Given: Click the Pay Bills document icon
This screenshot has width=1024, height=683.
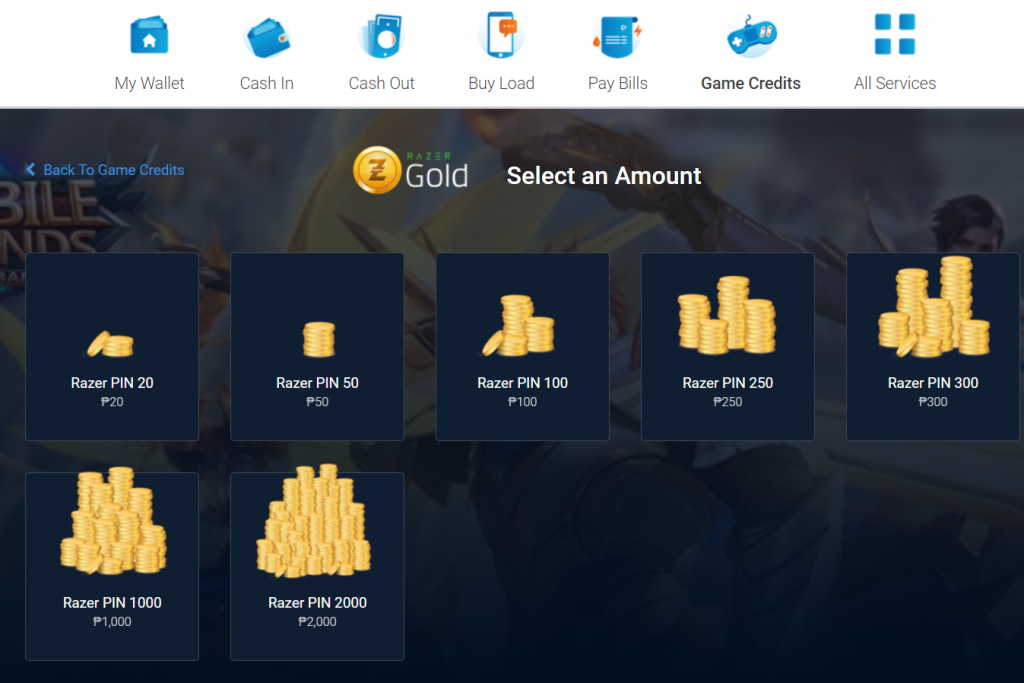Looking at the screenshot, I should (x=617, y=37).
